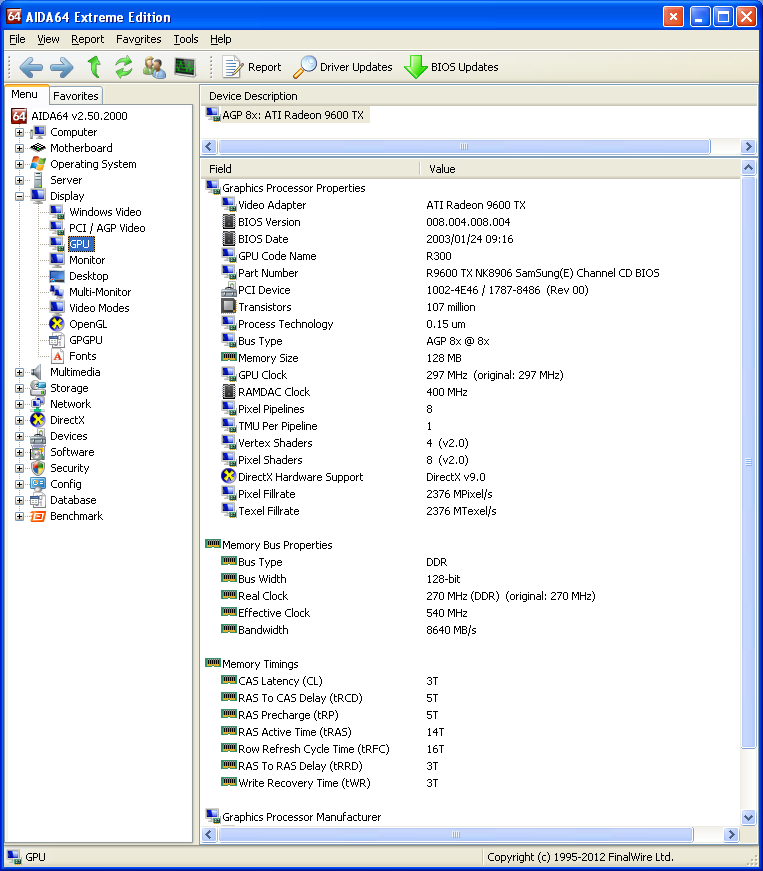Expand the Storage node
Viewport: 763px width, 871px height.
click(19, 388)
